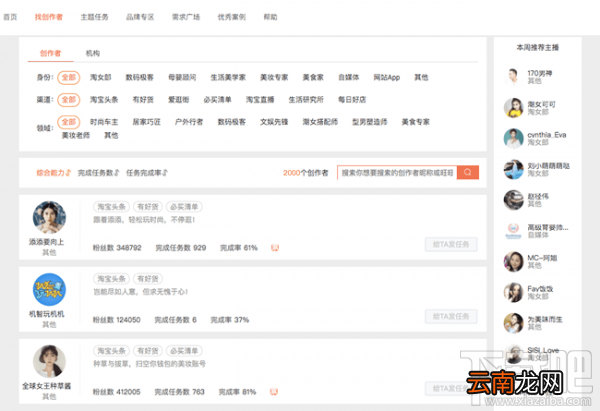The height and width of the screenshot is (411, 600).
Task: Open SISI_Love name in recommended anchors
Action: coord(543,350)
